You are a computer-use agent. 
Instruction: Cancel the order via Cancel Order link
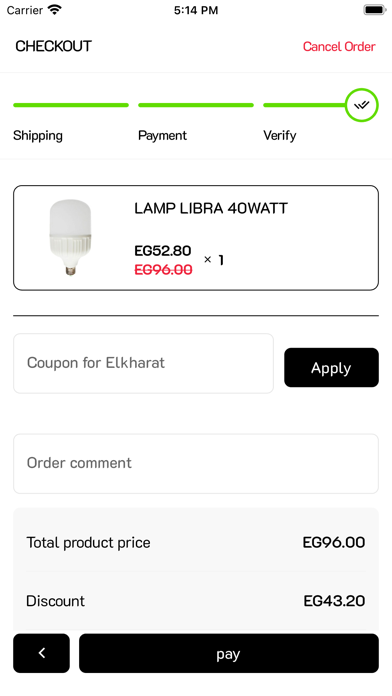pos(339,47)
